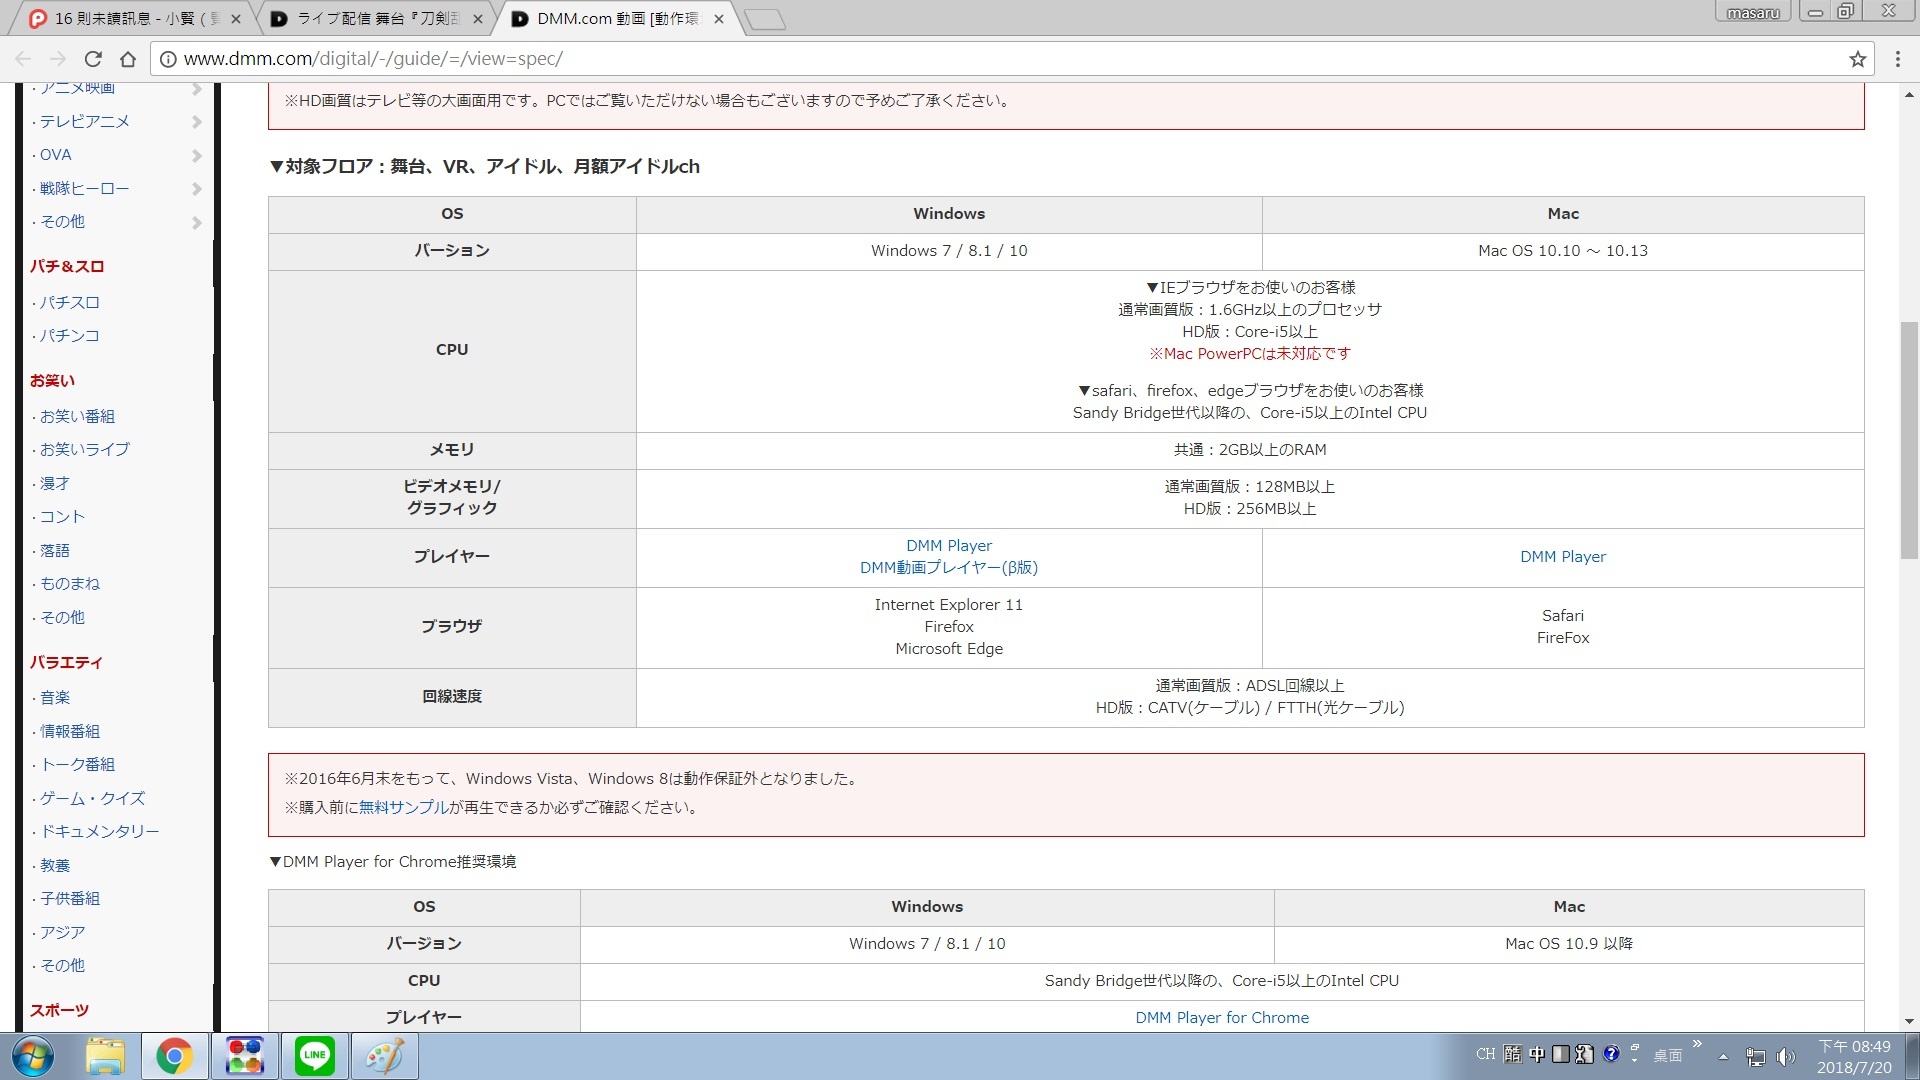
Task: Open a new tab button
Action: [x=765, y=19]
